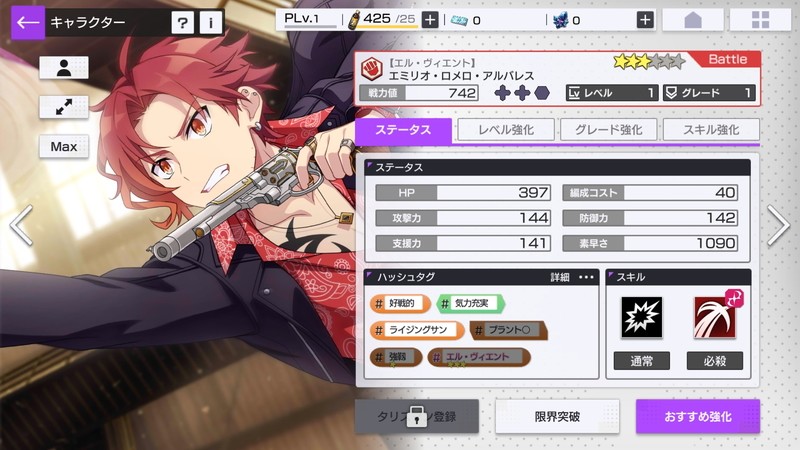Open the info 'i' icon
This screenshot has width=800, height=450.
[210, 22]
